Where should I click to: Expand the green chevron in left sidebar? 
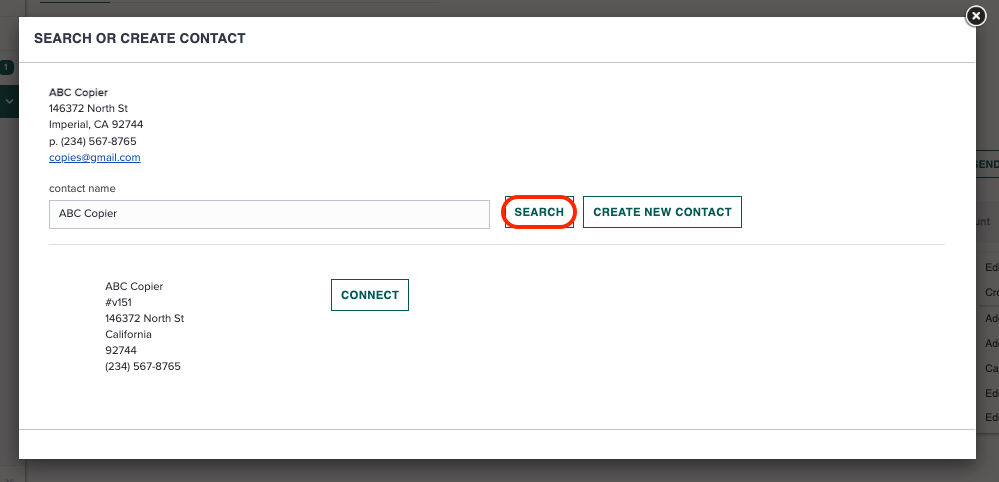click(9, 101)
